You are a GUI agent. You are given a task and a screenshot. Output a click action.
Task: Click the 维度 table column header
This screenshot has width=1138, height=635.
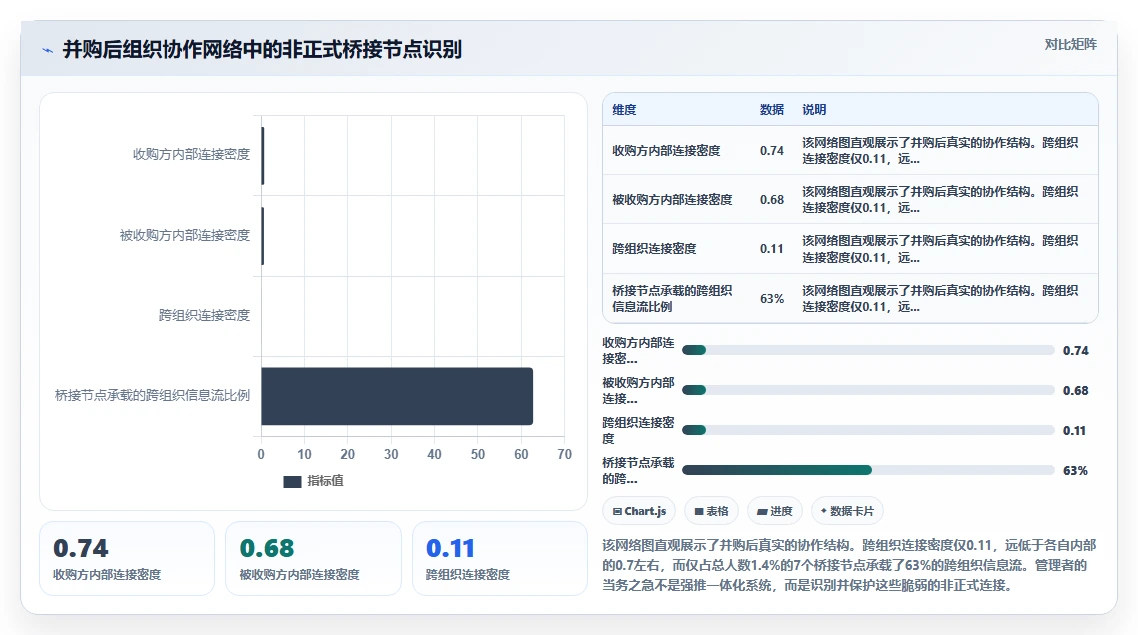(x=624, y=110)
